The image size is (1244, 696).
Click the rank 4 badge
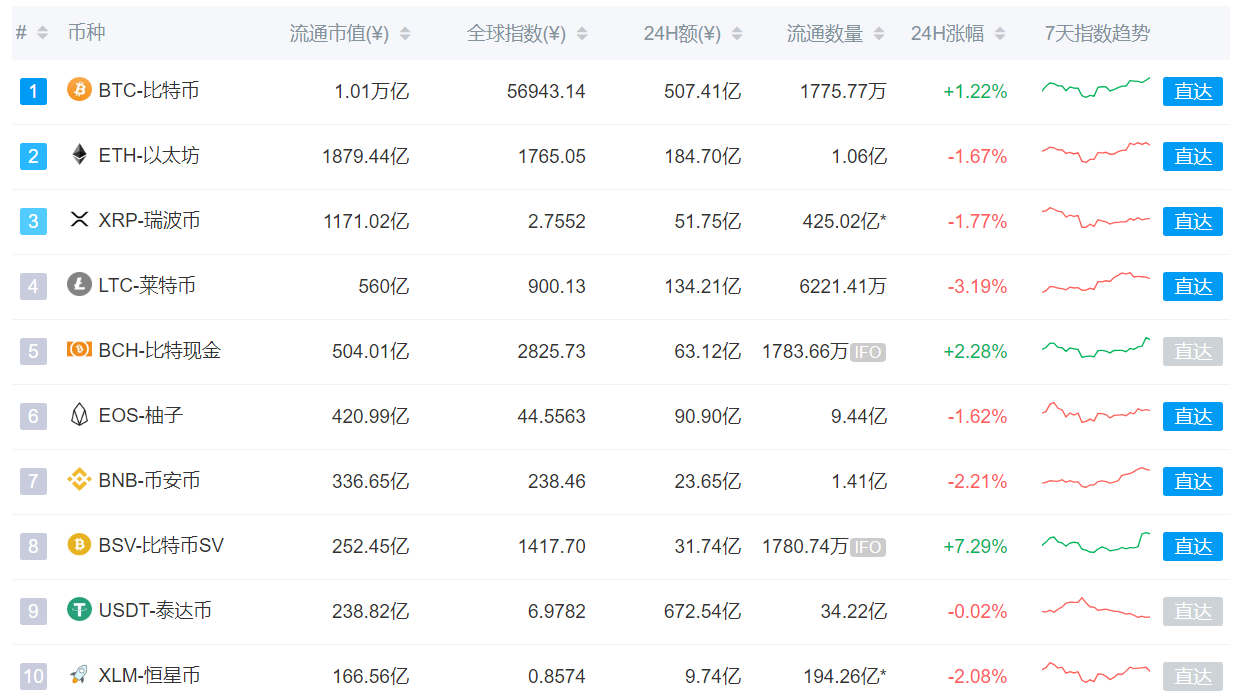[x=33, y=287]
